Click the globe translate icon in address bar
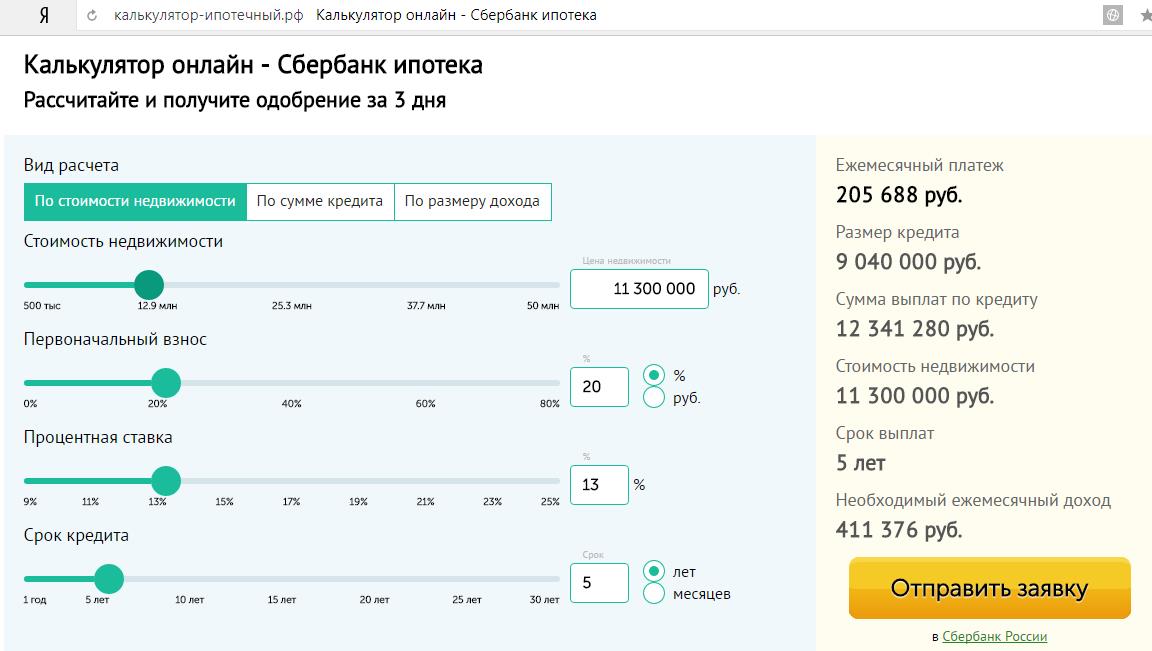Screen dimensions: 1152x651 point(1113,15)
